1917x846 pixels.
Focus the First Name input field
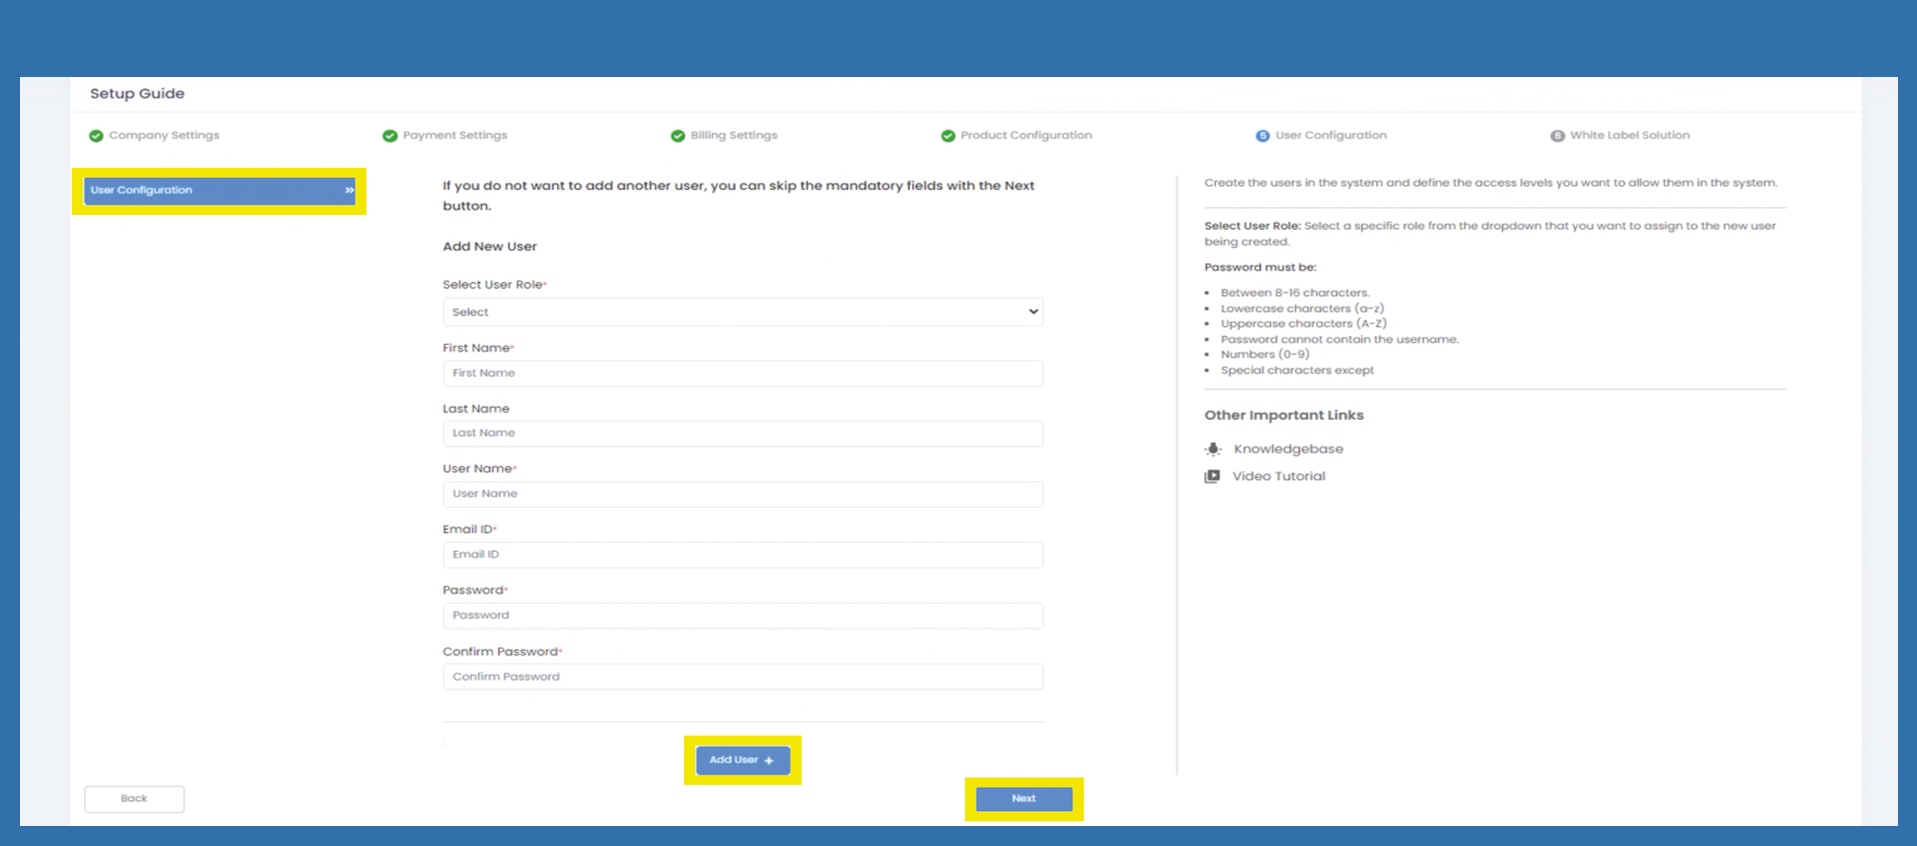click(742, 373)
